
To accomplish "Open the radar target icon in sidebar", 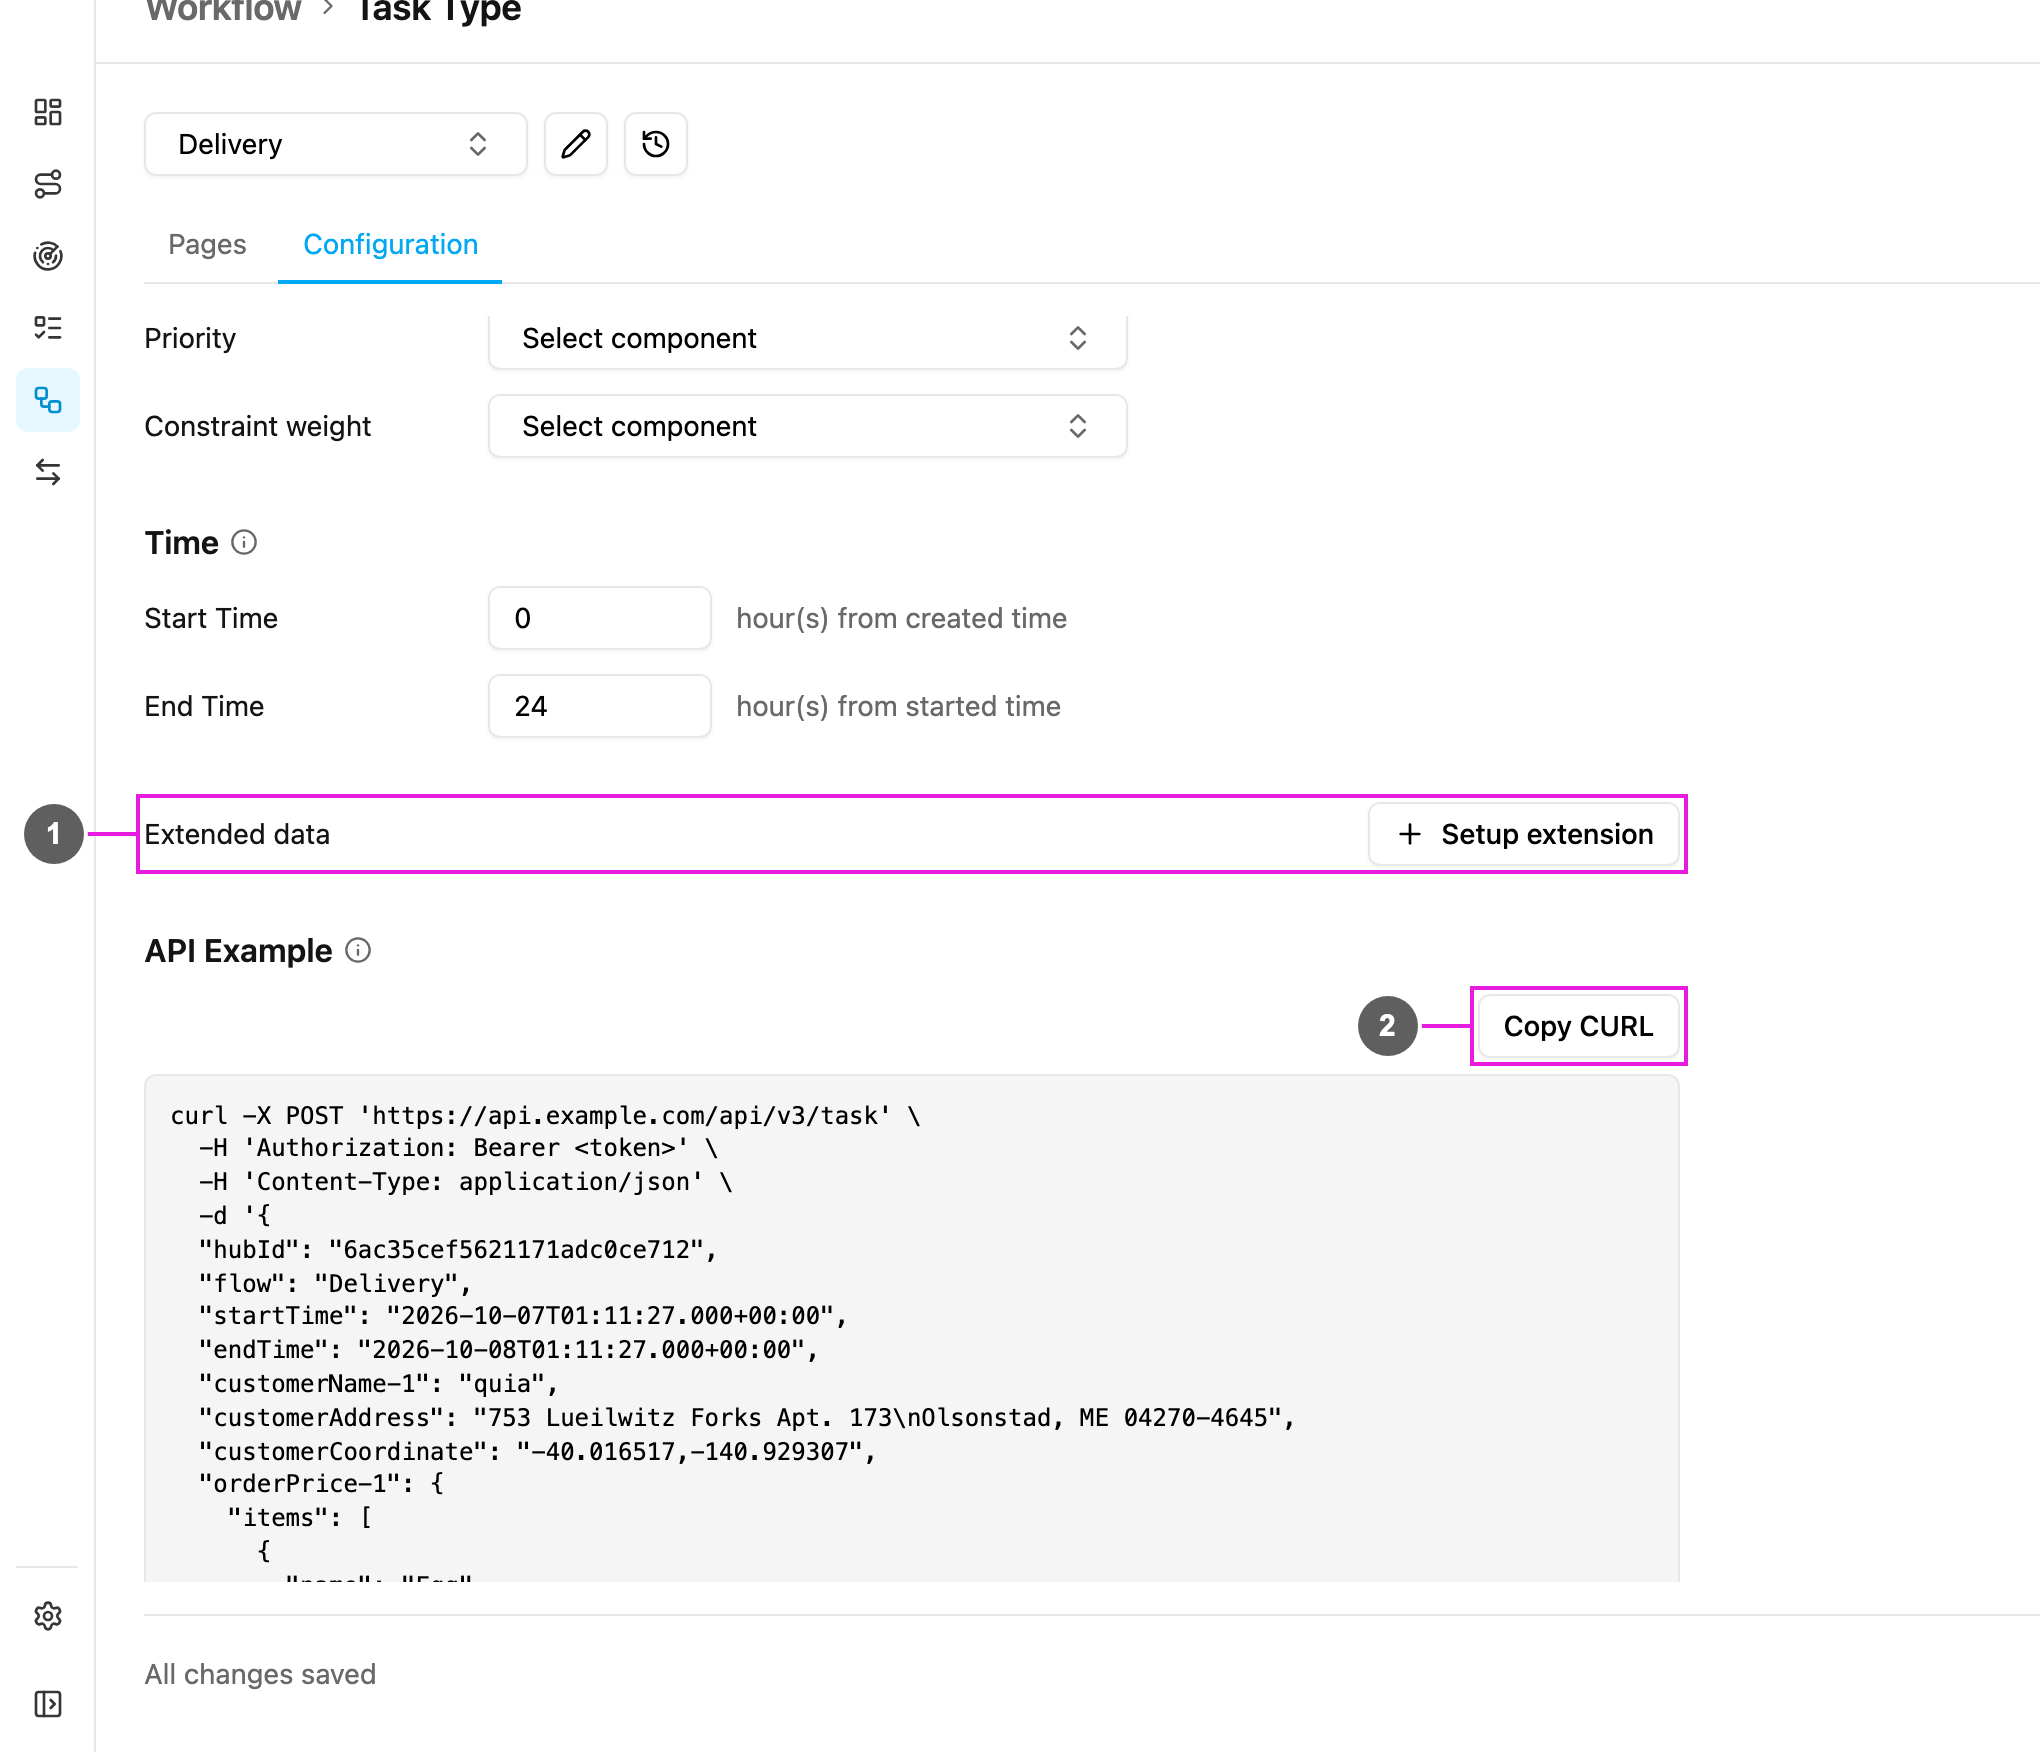I will click(x=48, y=256).
